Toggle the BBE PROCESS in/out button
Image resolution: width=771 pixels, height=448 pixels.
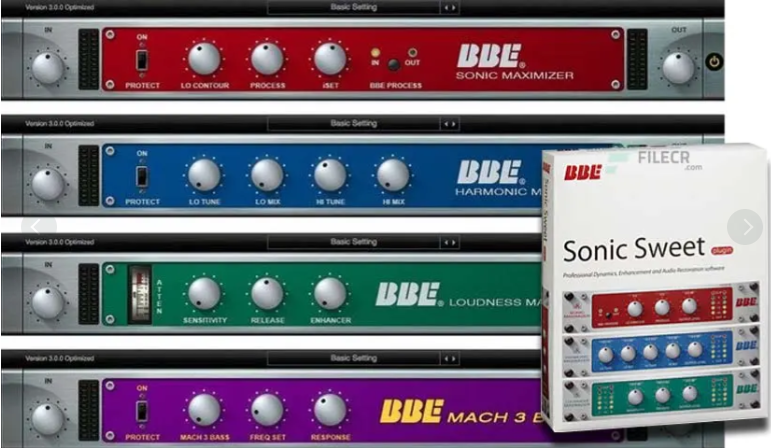coord(393,64)
